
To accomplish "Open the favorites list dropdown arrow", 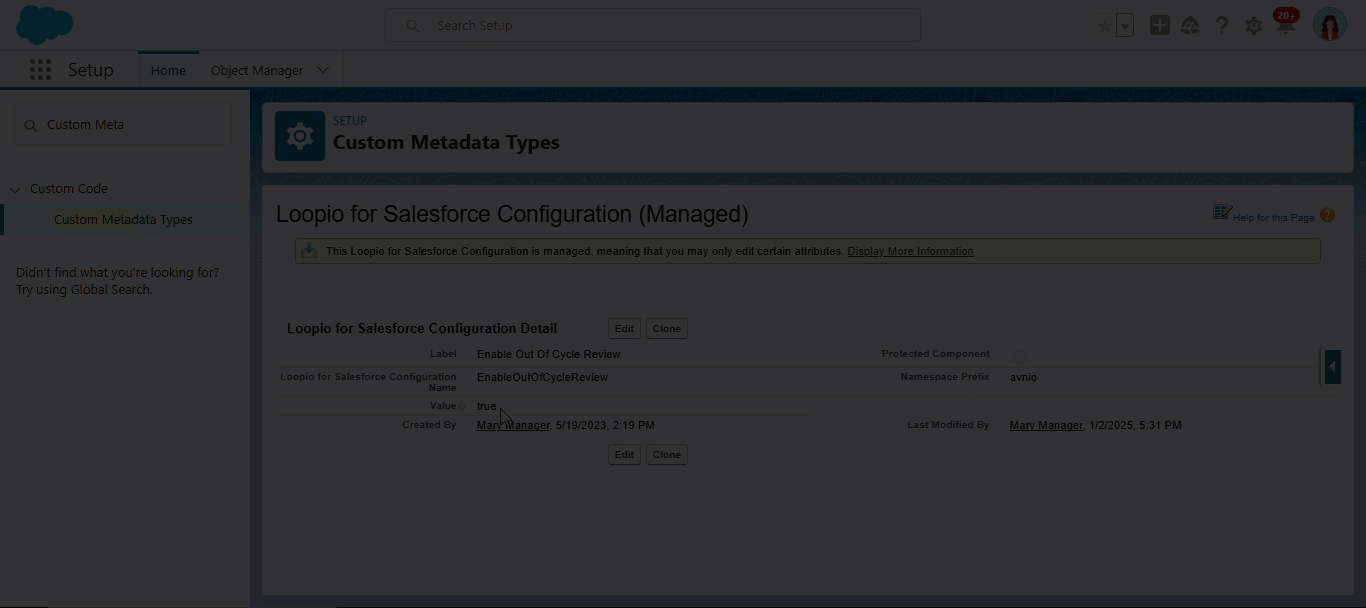I will 1125,26.
